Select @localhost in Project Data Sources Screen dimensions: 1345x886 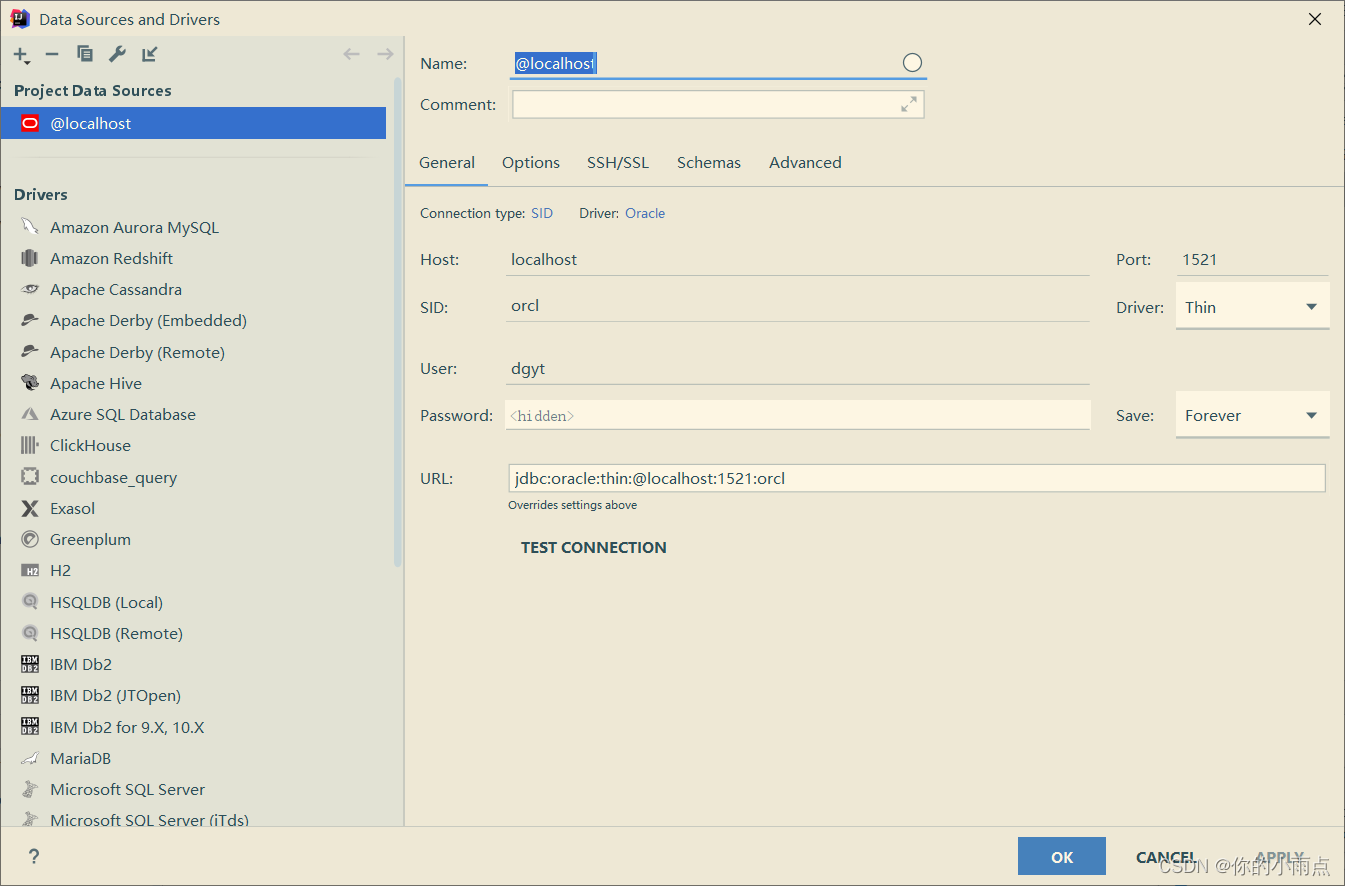(193, 123)
